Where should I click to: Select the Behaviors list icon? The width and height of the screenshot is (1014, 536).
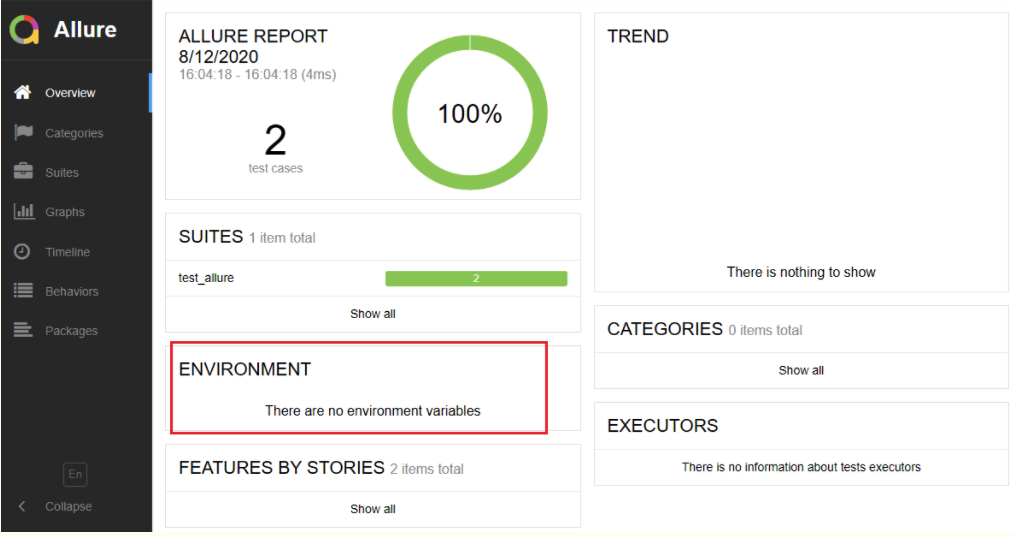click(x=23, y=291)
